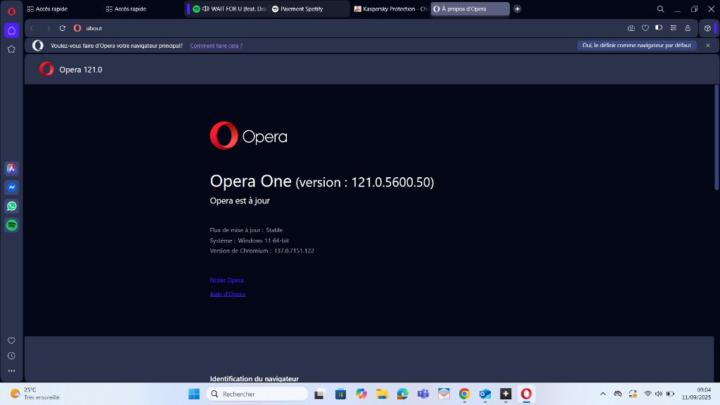Set Opera as default browser button
720x405 pixels.
click(636, 45)
